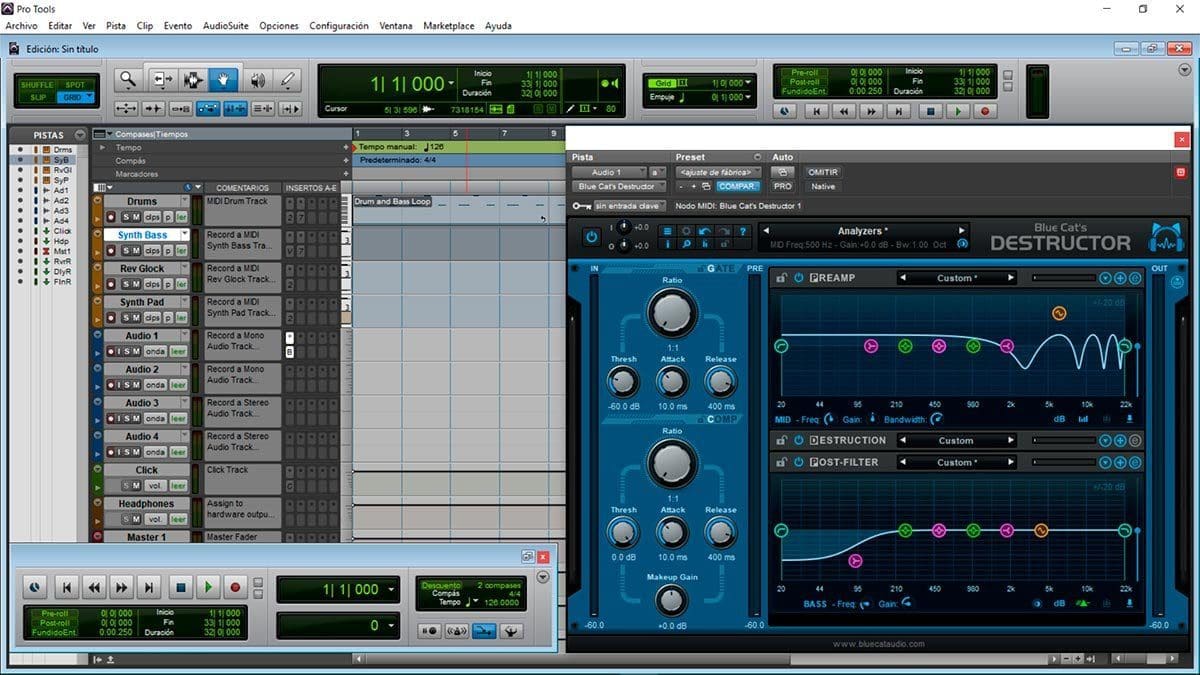Click the Gate Ratio knob

coord(672,313)
